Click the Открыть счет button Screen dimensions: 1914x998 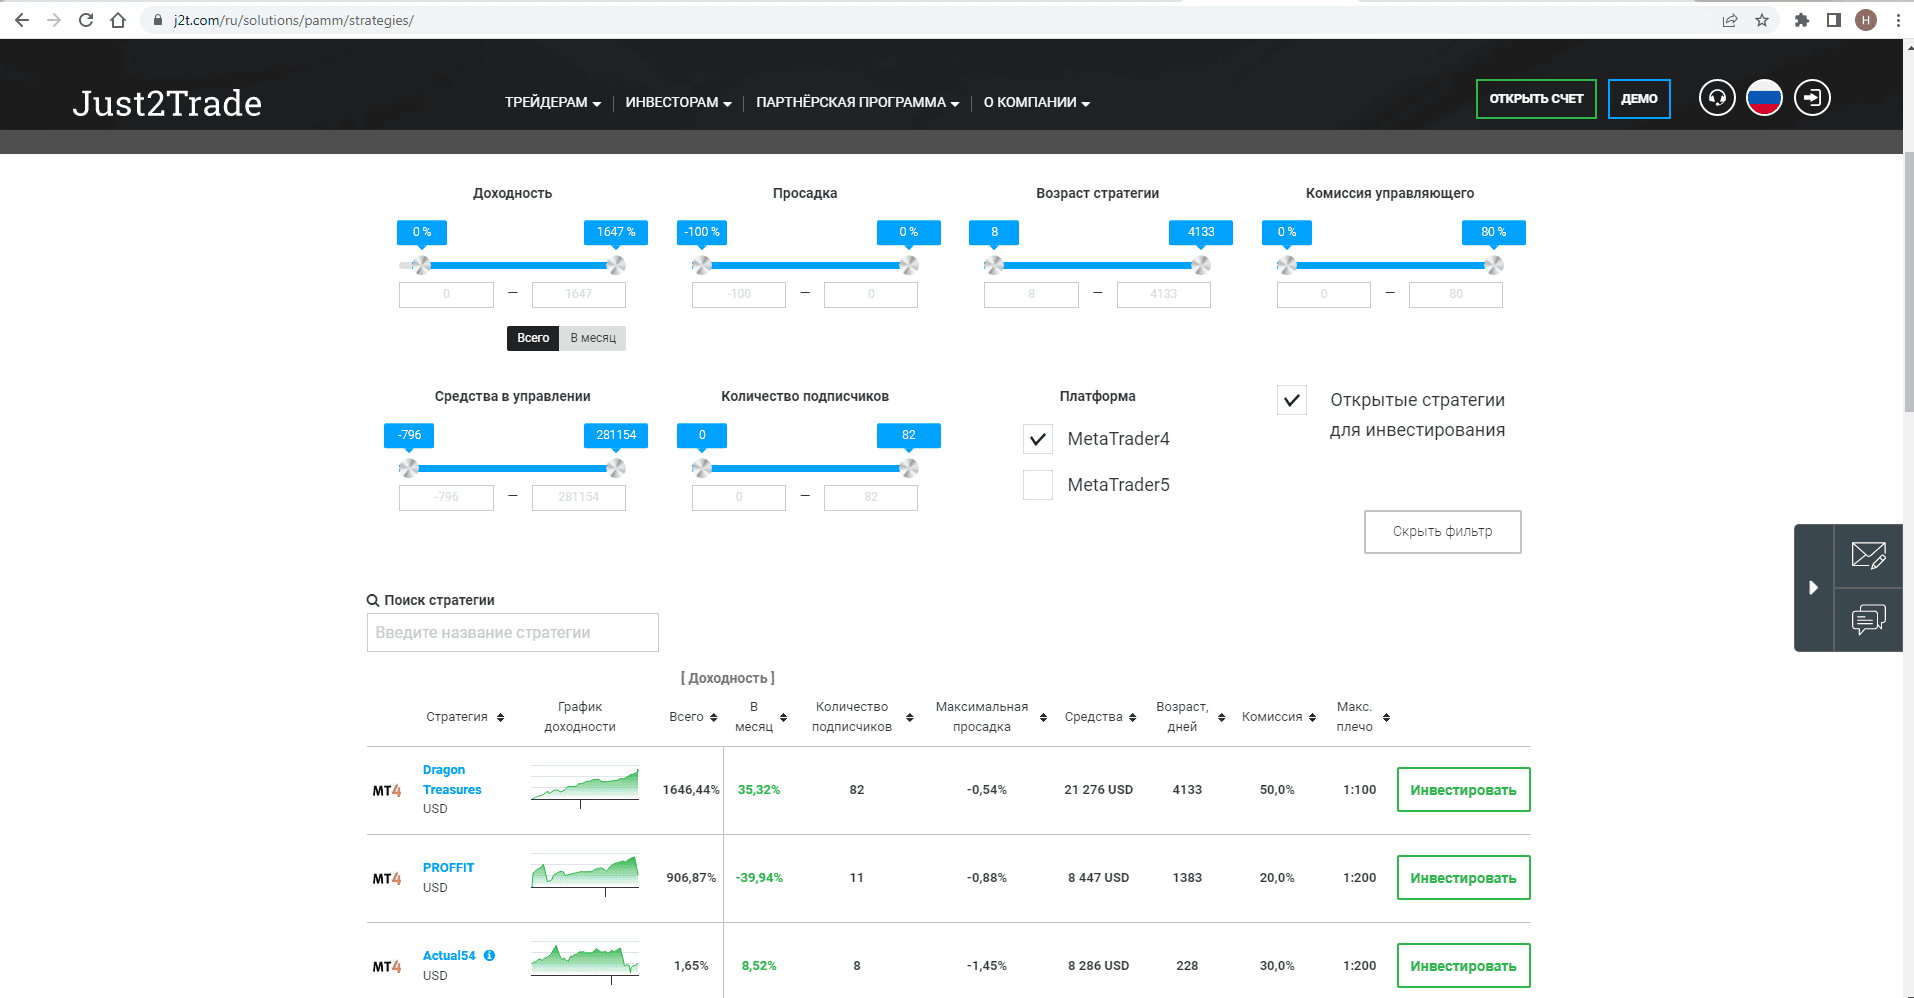pyautogui.click(x=1536, y=99)
